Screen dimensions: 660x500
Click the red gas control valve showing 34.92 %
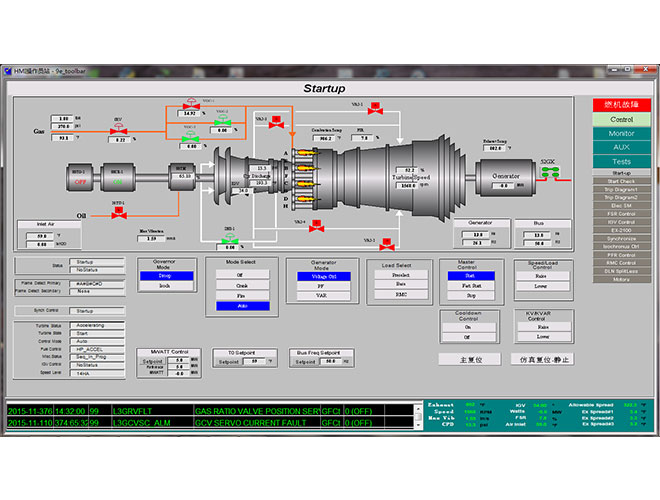click(x=191, y=104)
